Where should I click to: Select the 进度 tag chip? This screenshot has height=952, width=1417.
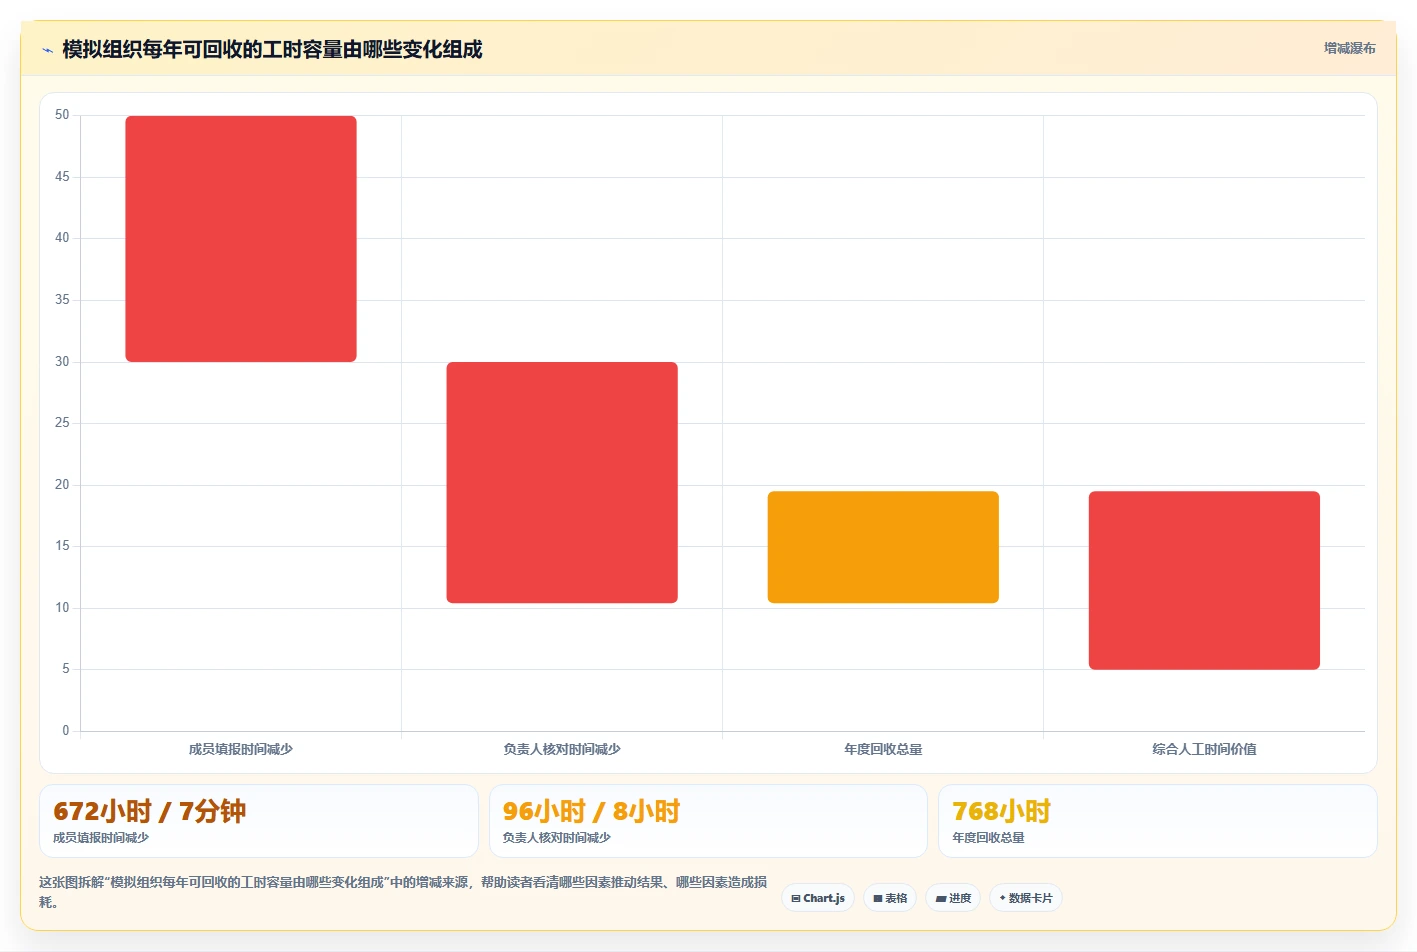point(953,898)
